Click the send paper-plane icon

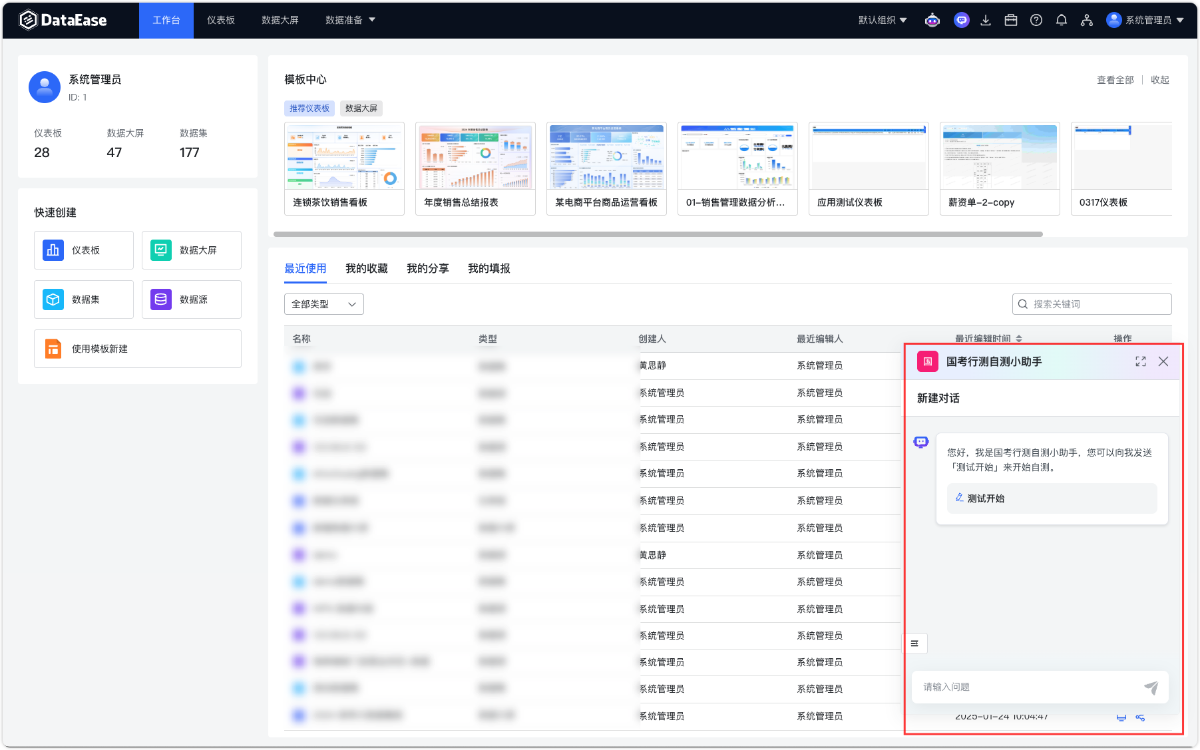(x=1151, y=687)
